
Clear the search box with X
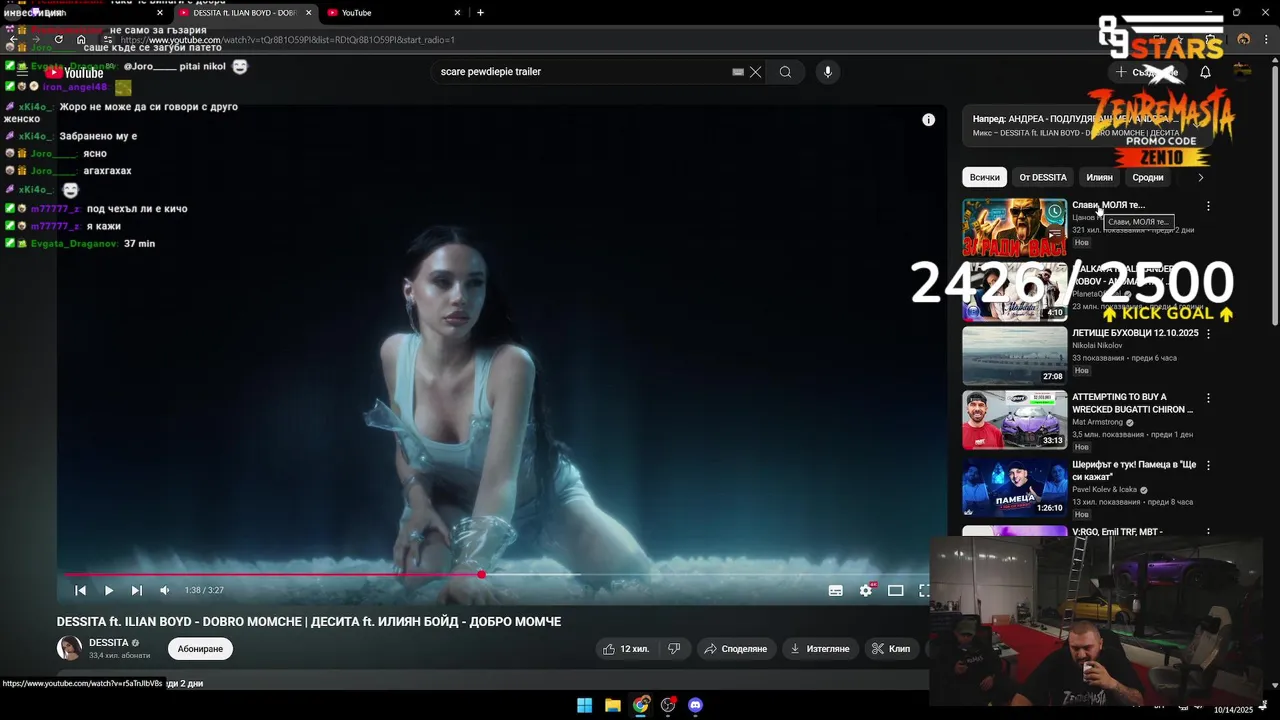(x=755, y=72)
